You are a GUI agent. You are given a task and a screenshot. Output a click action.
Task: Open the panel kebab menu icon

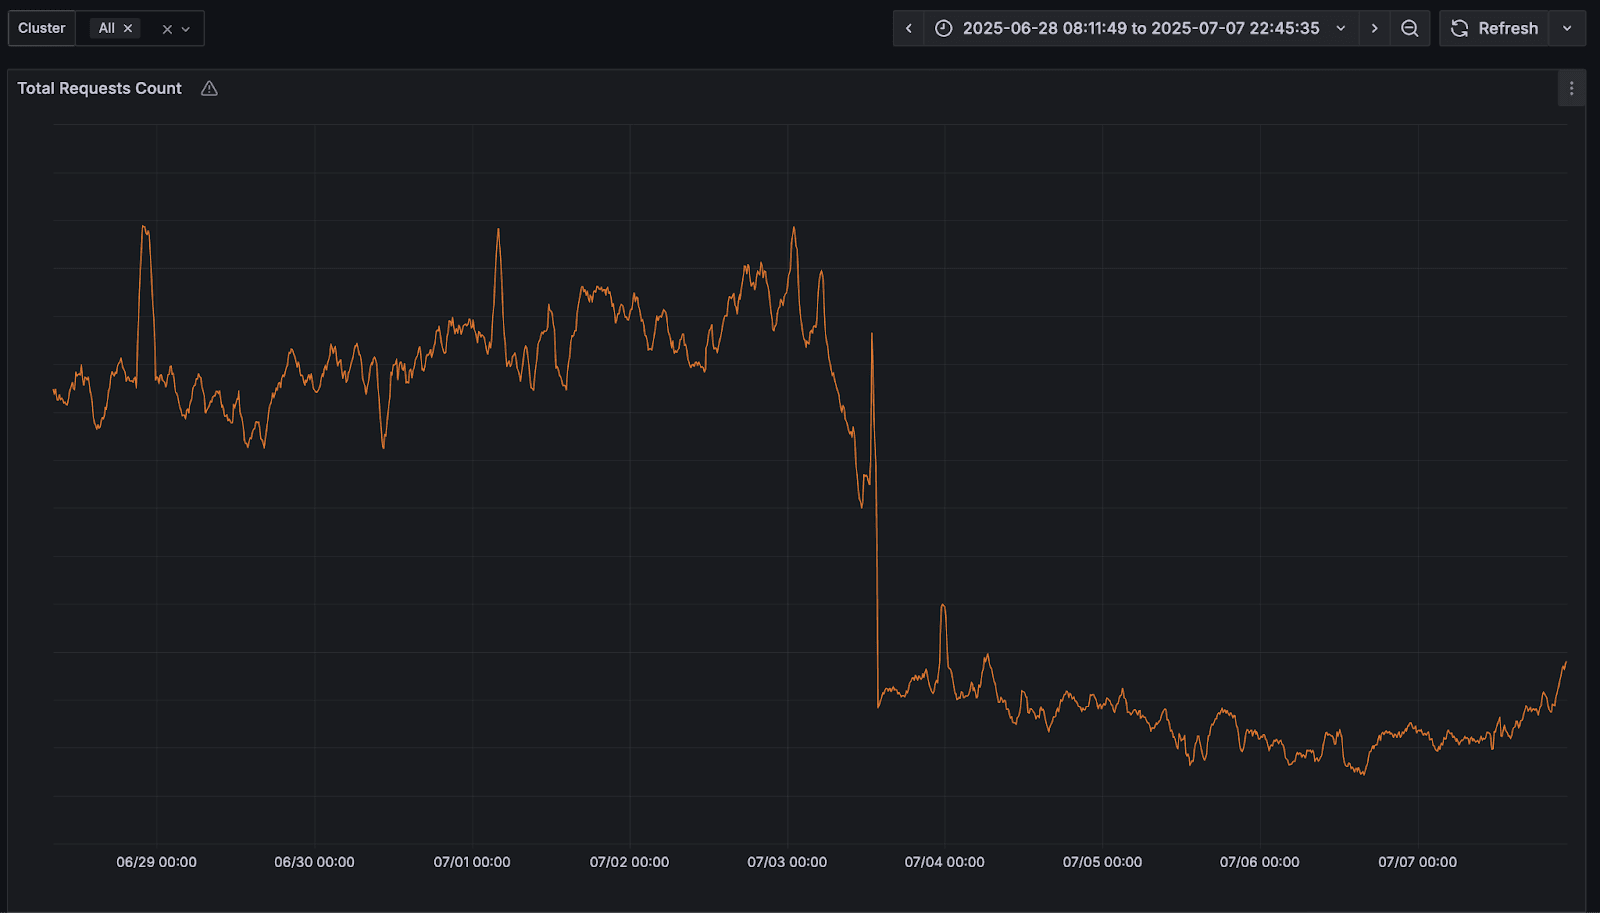1571,88
